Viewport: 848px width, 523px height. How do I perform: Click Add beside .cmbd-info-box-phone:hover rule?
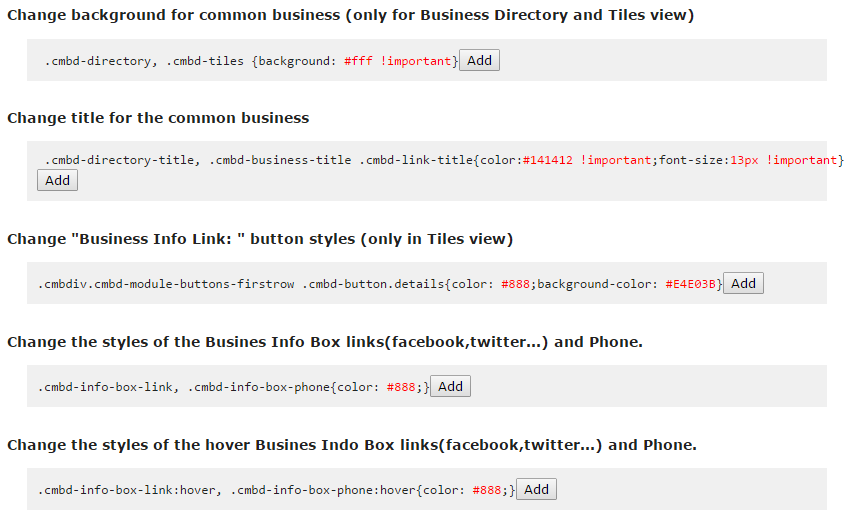536,489
